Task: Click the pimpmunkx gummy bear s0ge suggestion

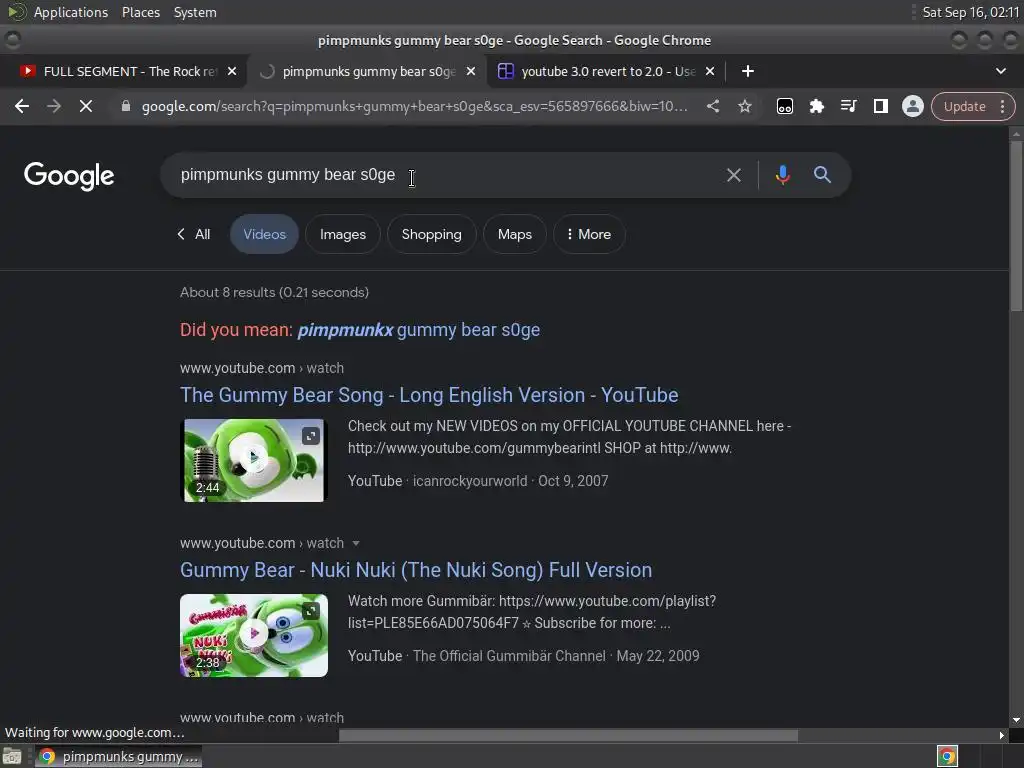Action: [419, 330]
